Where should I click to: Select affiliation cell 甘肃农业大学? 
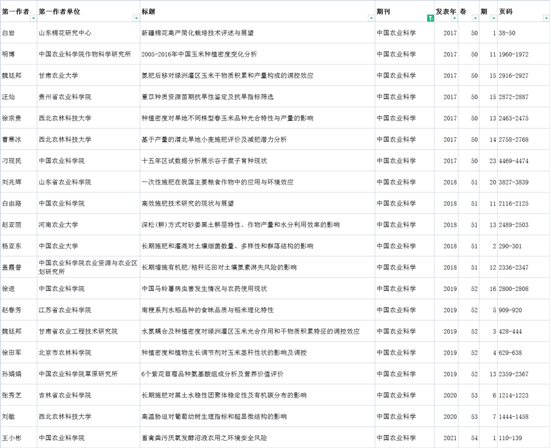(89, 75)
